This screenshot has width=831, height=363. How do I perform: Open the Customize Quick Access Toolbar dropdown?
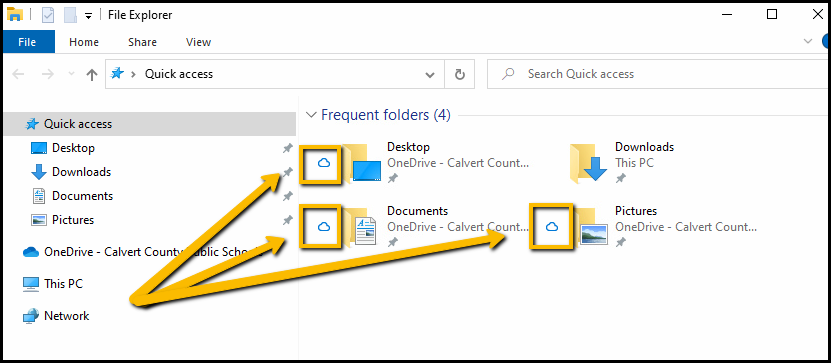click(88, 15)
